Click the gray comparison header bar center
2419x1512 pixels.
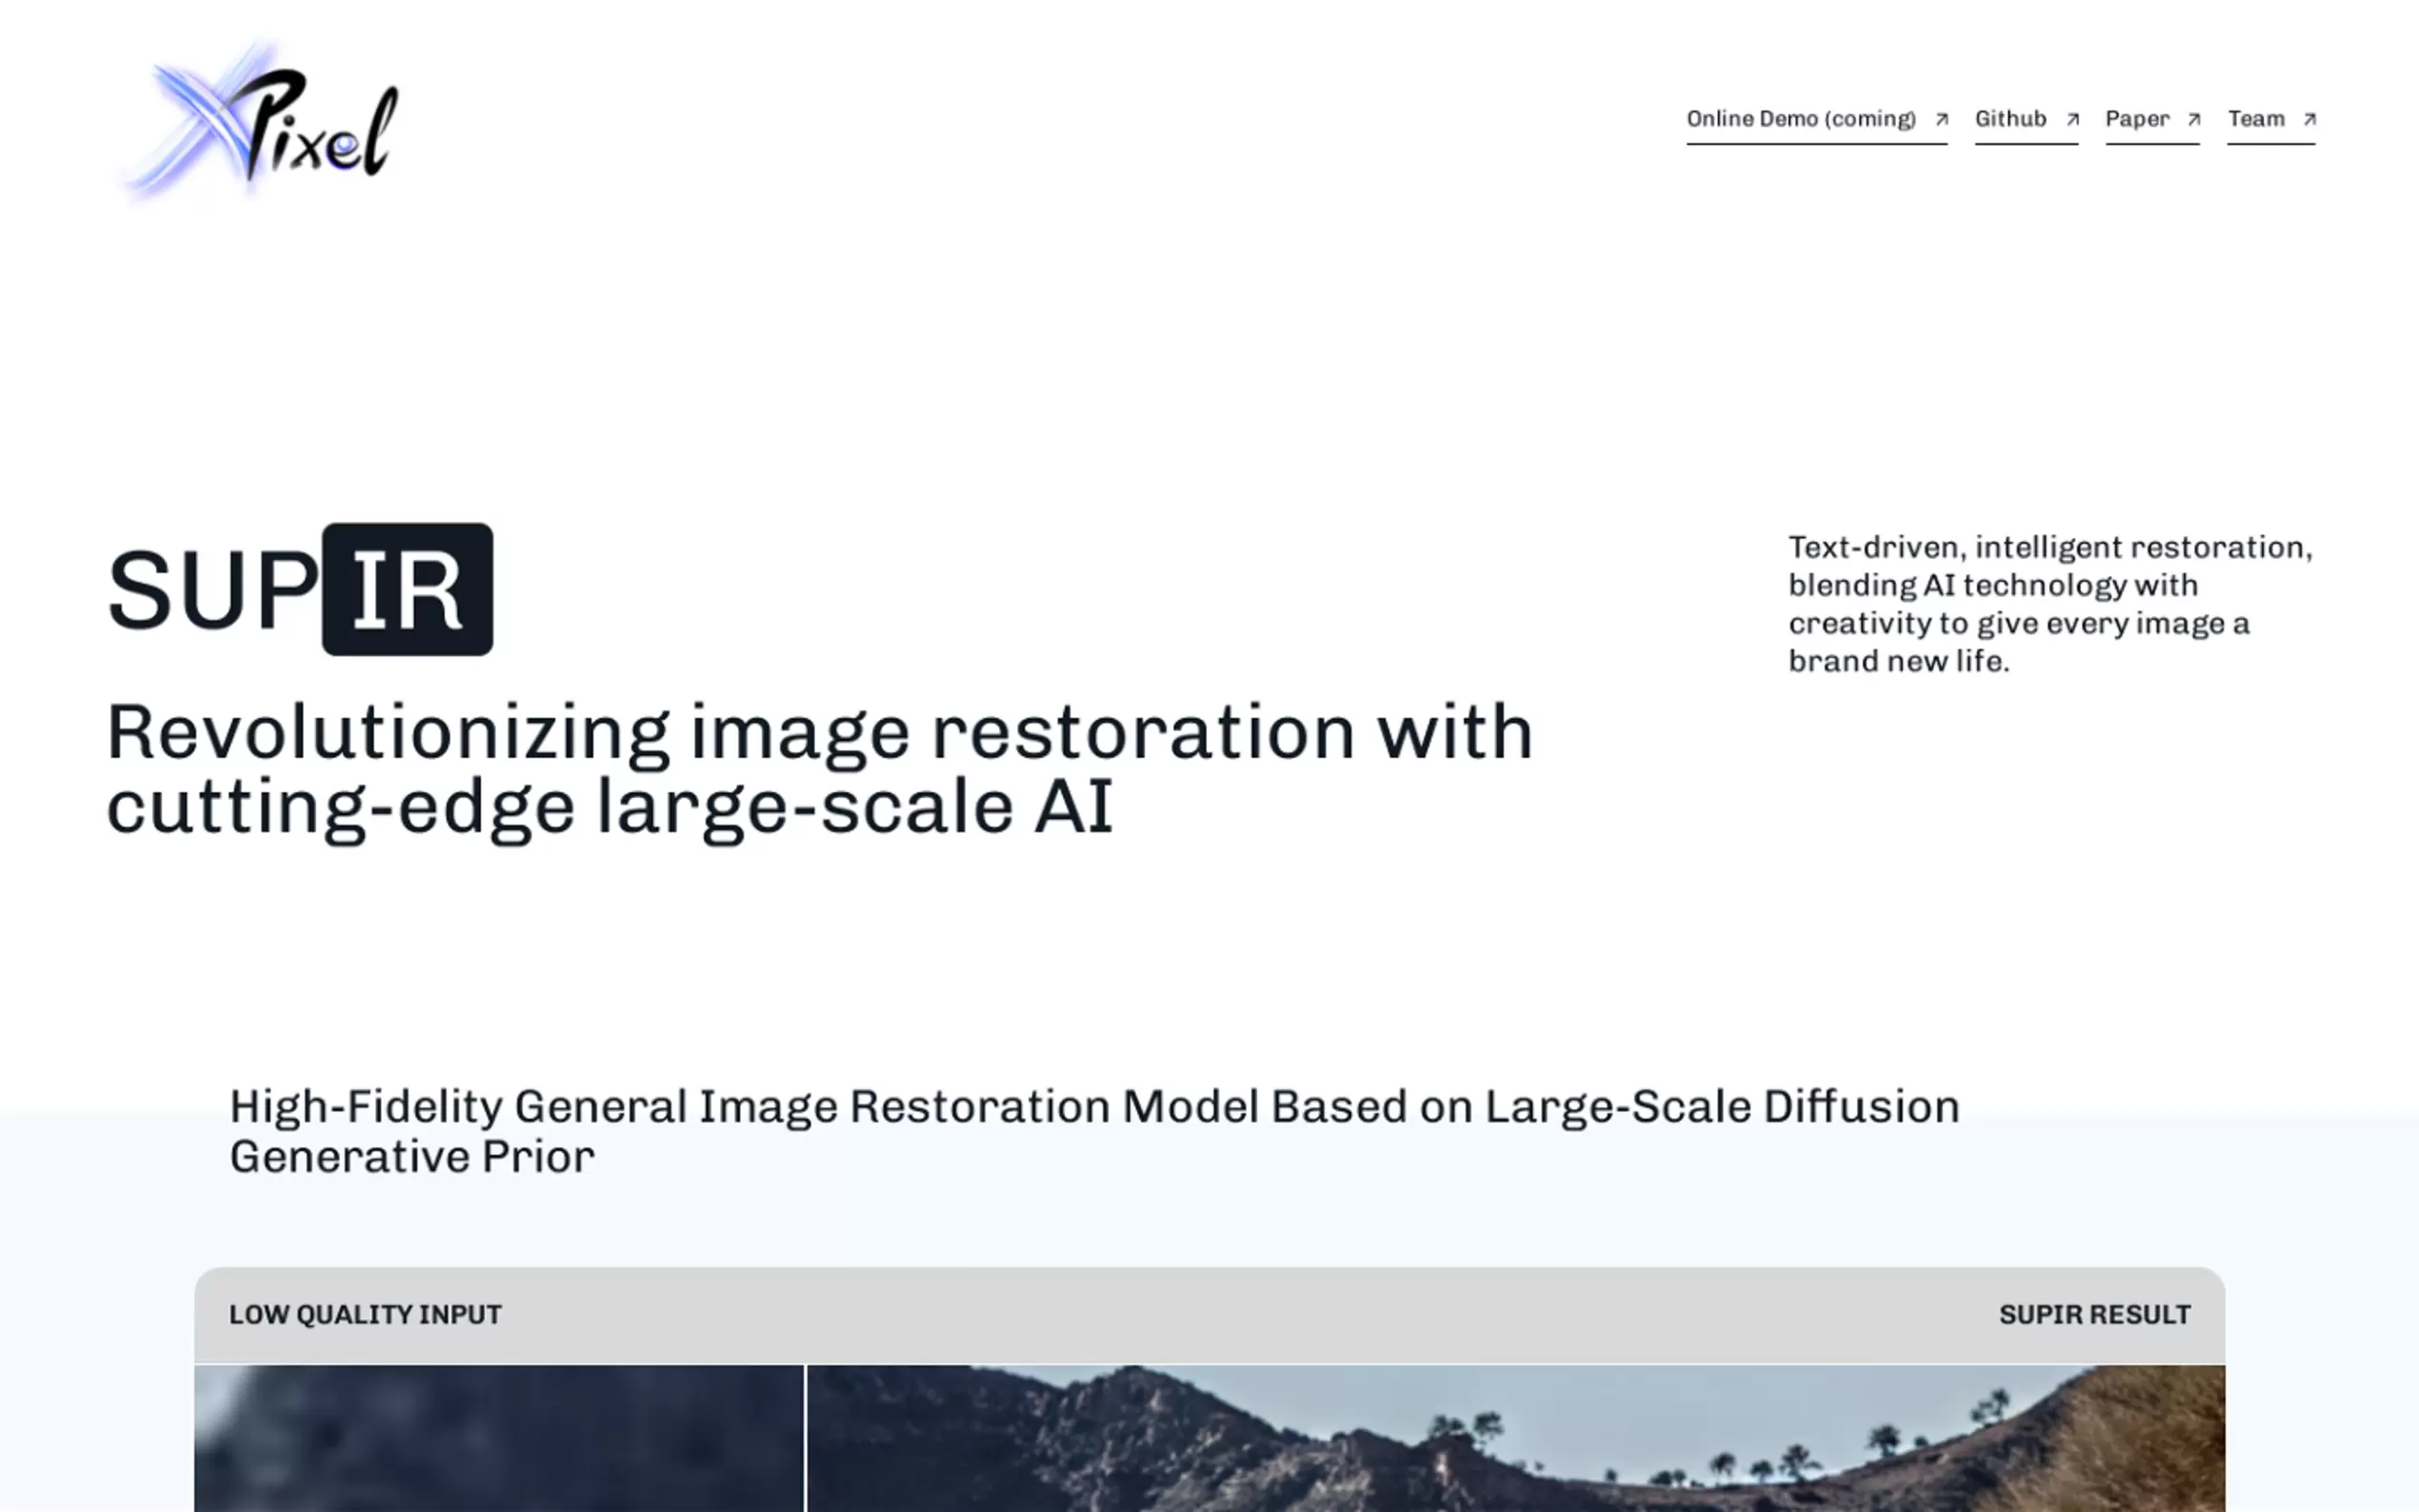pos(1209,1314)
